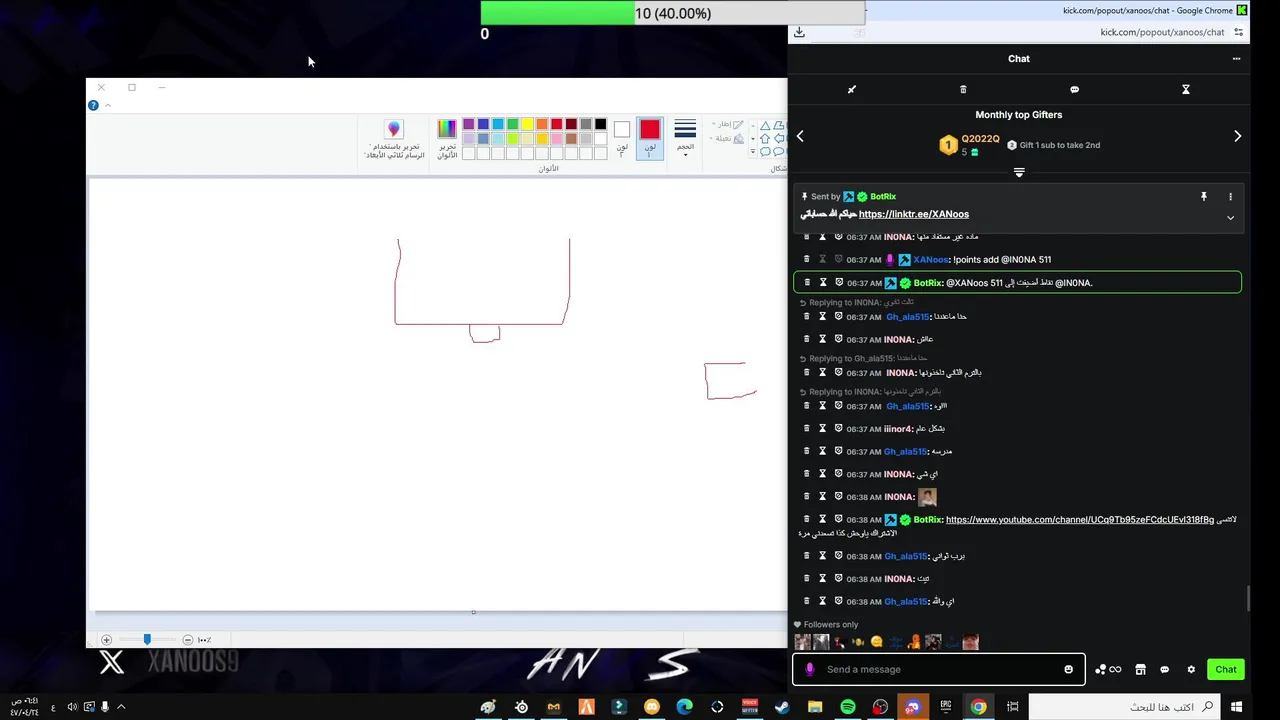This screenshot has height=720, width=1280.
Task: Click the chat window vertical scrollbar
Action: point(1247,600)
